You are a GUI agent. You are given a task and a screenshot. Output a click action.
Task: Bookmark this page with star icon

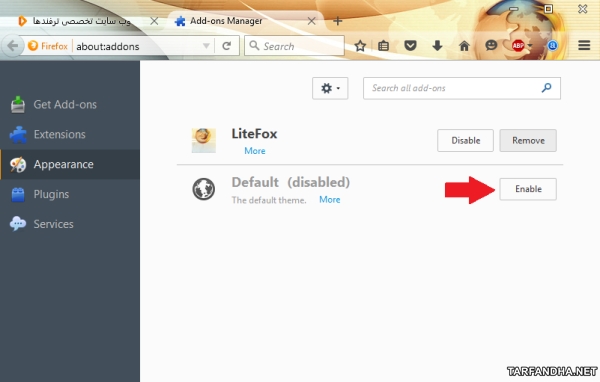tap(360, 46)
